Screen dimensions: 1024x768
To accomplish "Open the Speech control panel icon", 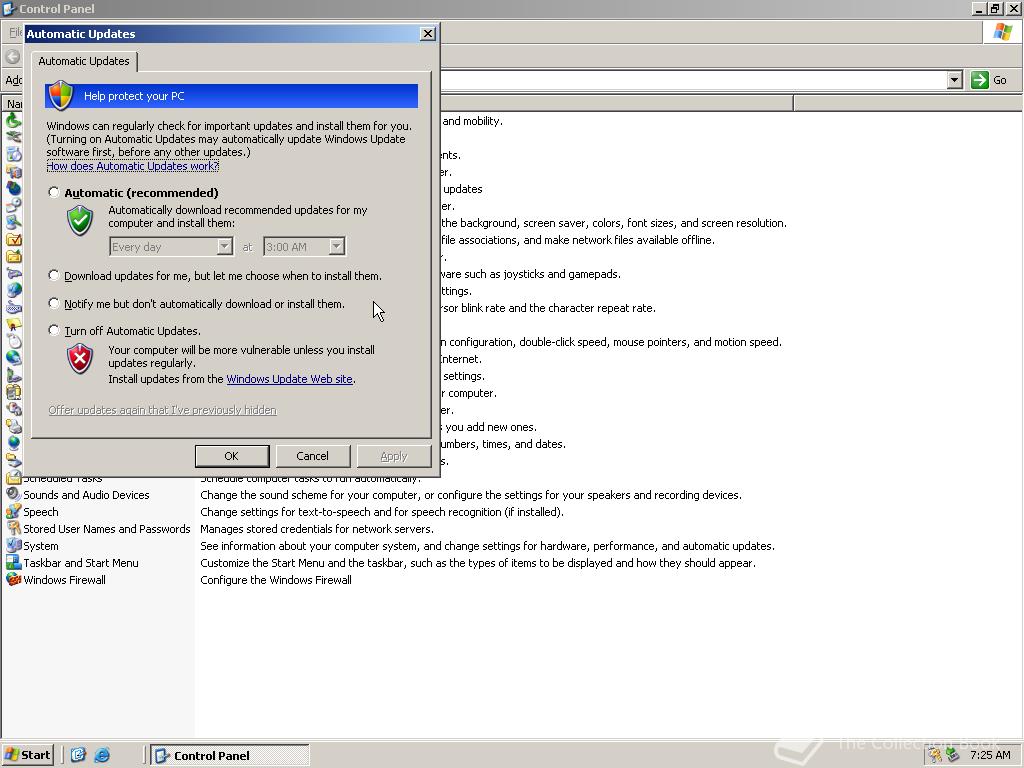I will coord(13,511).
